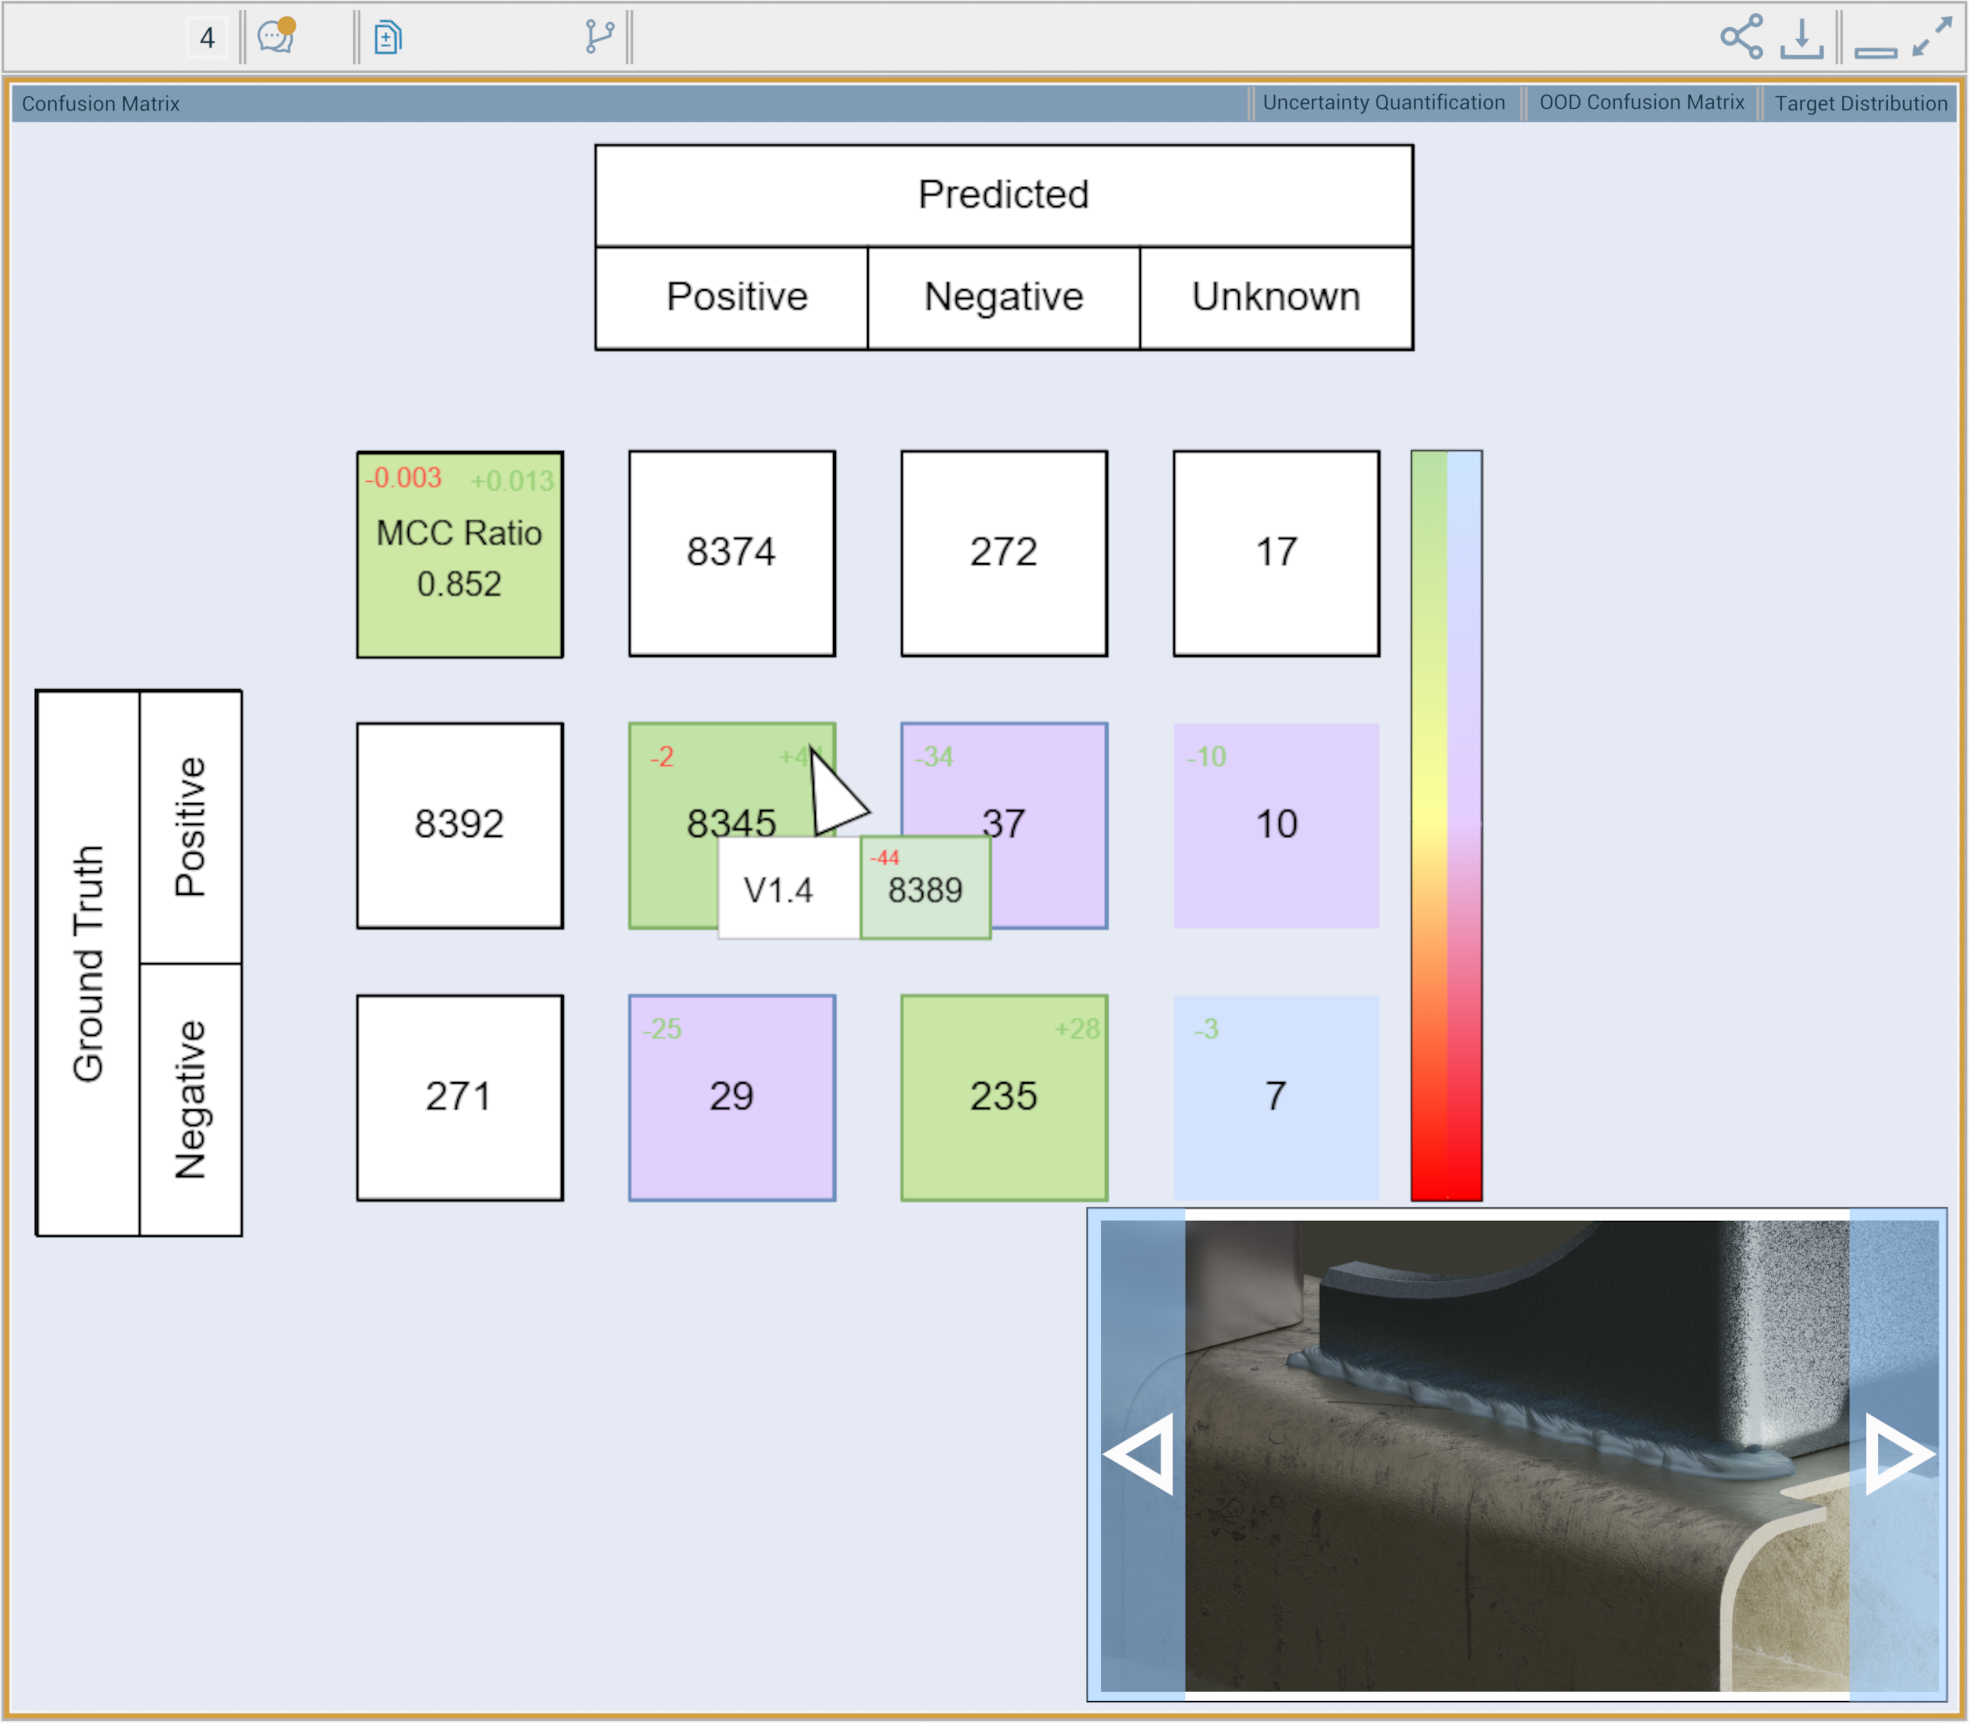Open the comments chat bubble icon
Image resolution: width=1969 pixels, height=1723 pixels.
[x=276, y=37]
